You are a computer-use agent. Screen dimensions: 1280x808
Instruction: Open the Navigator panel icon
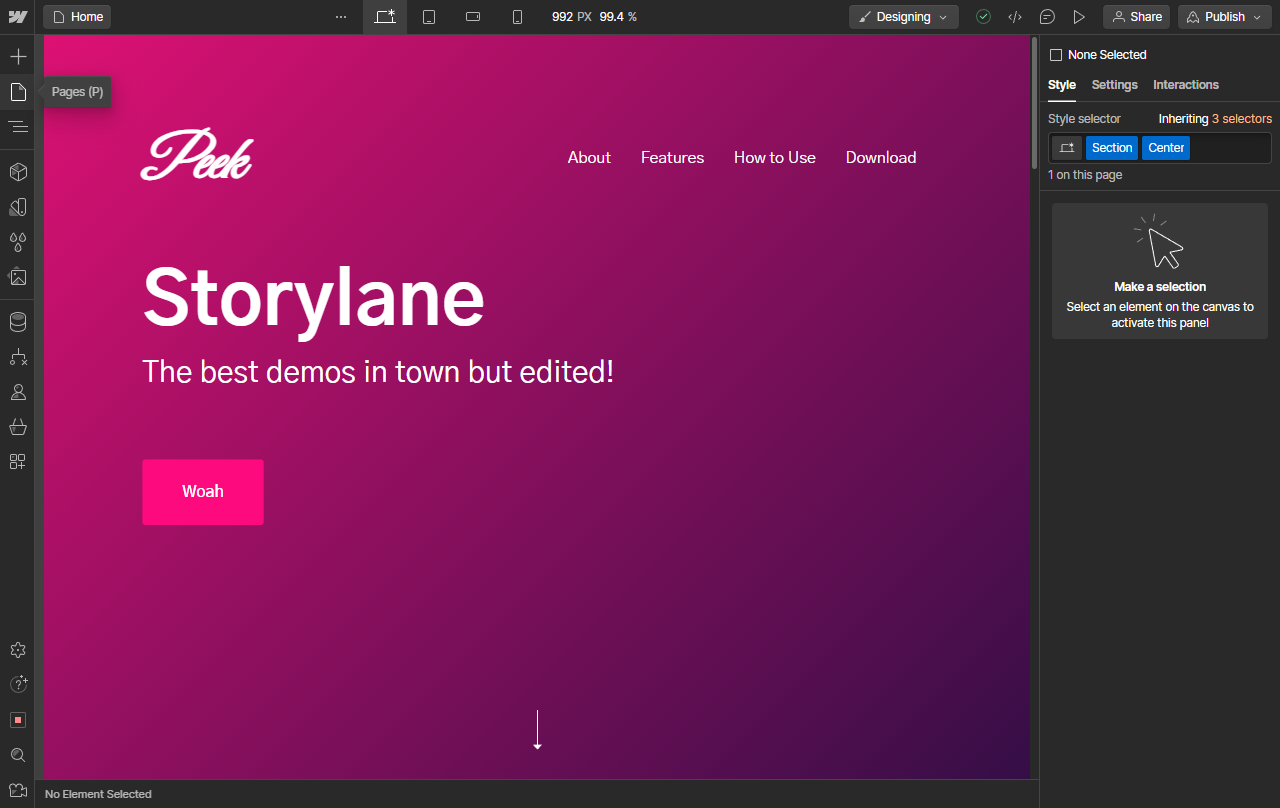[18, 127]
